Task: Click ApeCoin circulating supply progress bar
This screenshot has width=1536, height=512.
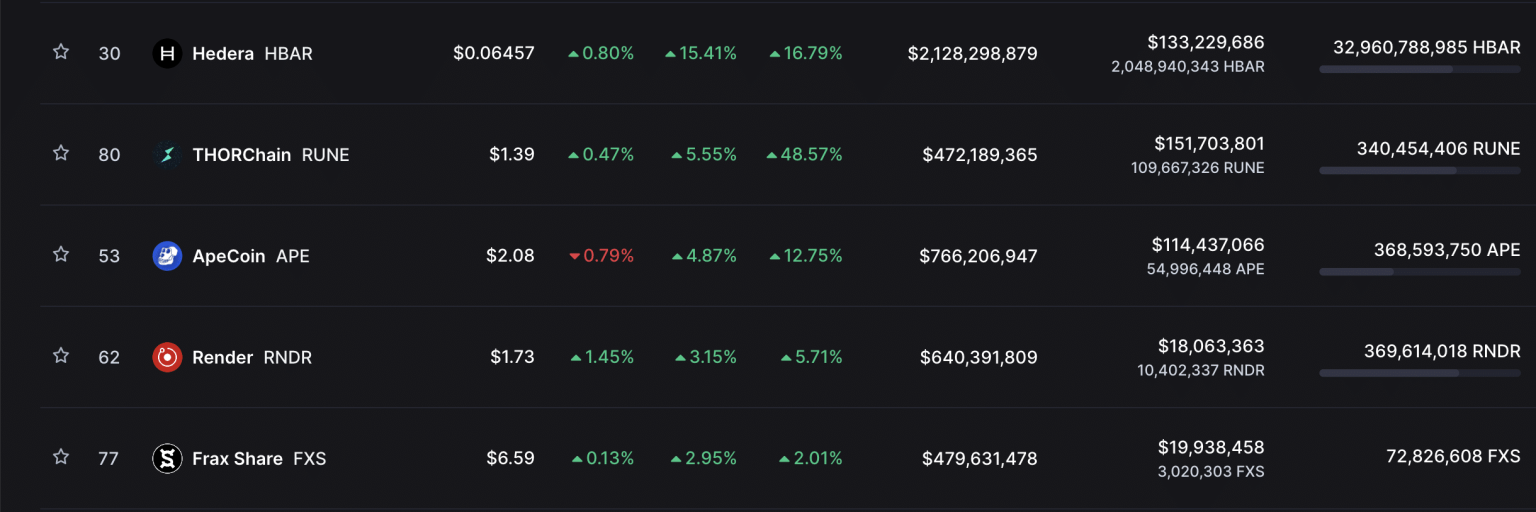Action: point(1419,272)
